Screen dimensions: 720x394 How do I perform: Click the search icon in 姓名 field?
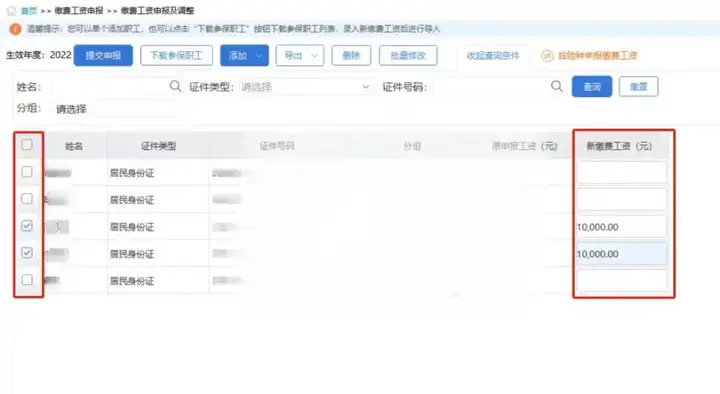click(175, 86)
